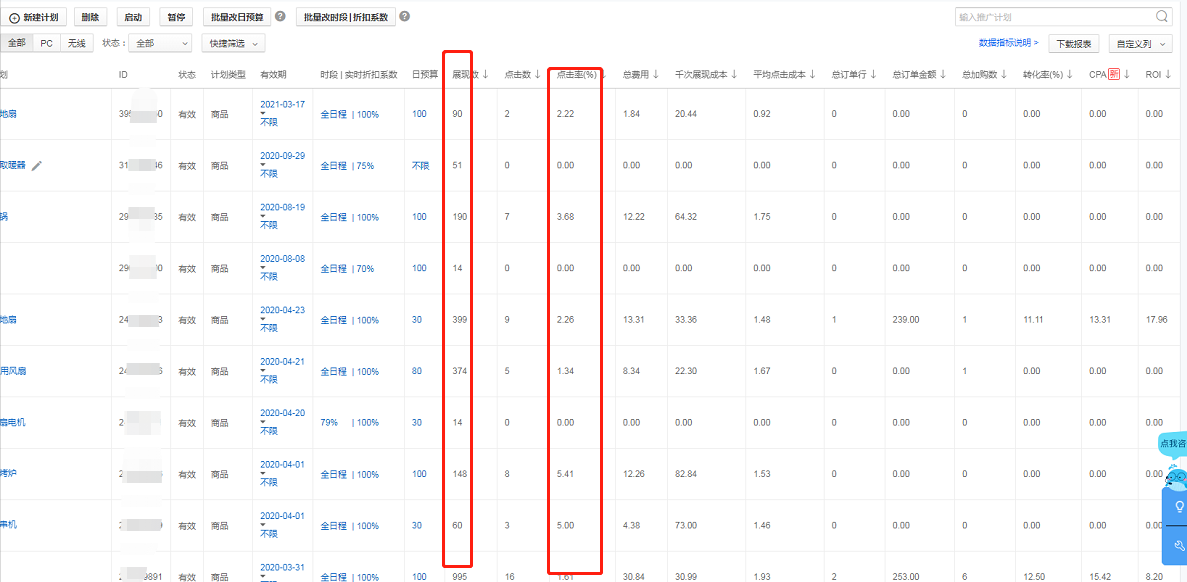Image resolution: width=1187 pixels, height=582 pixels.
Task: Open the 自定义列 dropdown
Action: (1140, 44)
